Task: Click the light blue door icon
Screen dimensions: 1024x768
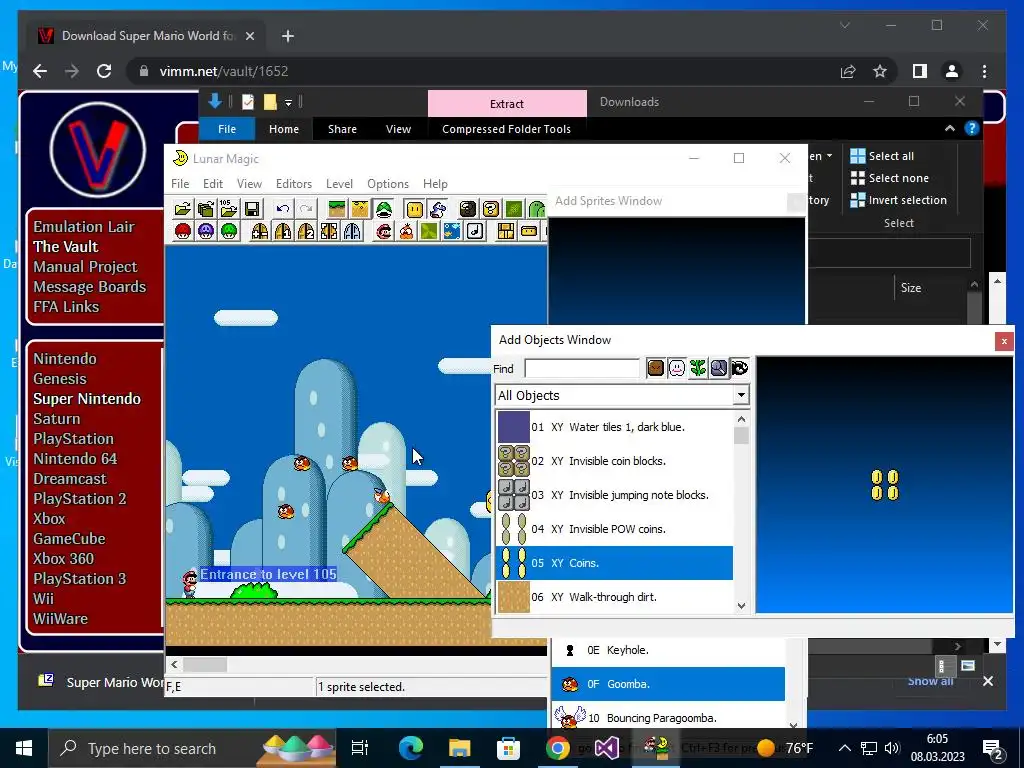Action: point(352,231)
